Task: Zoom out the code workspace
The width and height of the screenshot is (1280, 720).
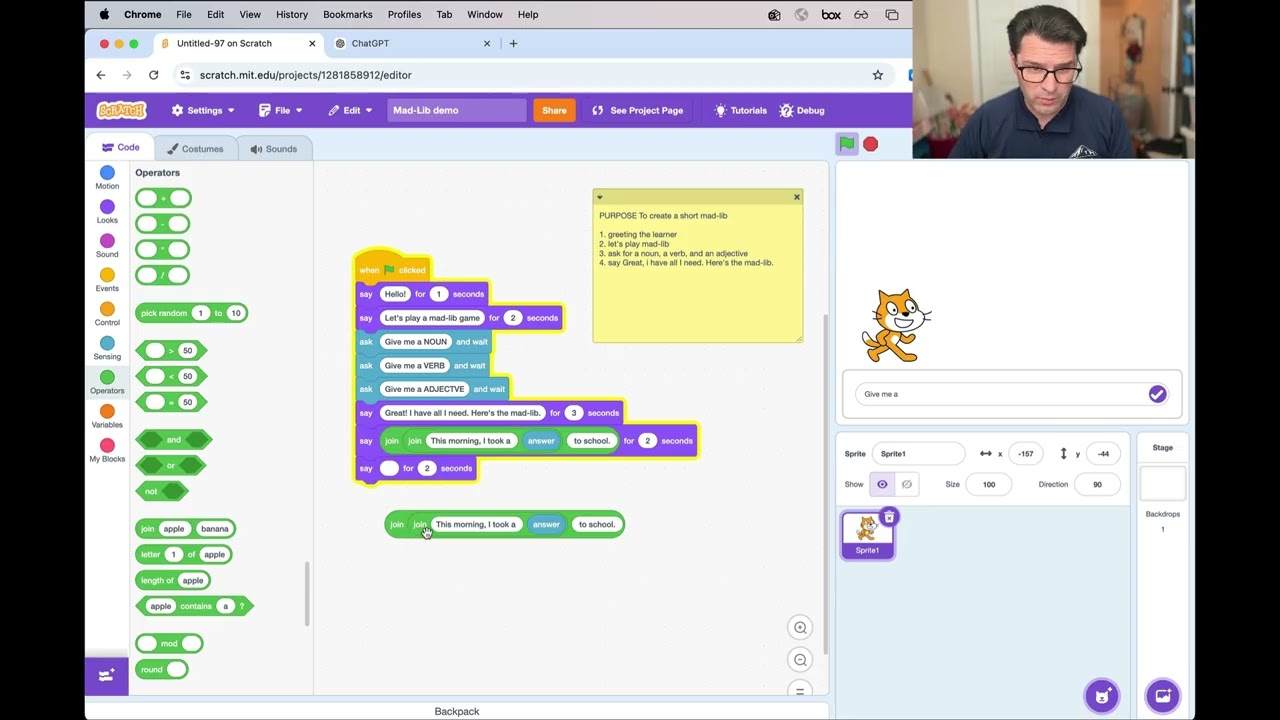Action: pyautogui.click(x=800, y=660)
